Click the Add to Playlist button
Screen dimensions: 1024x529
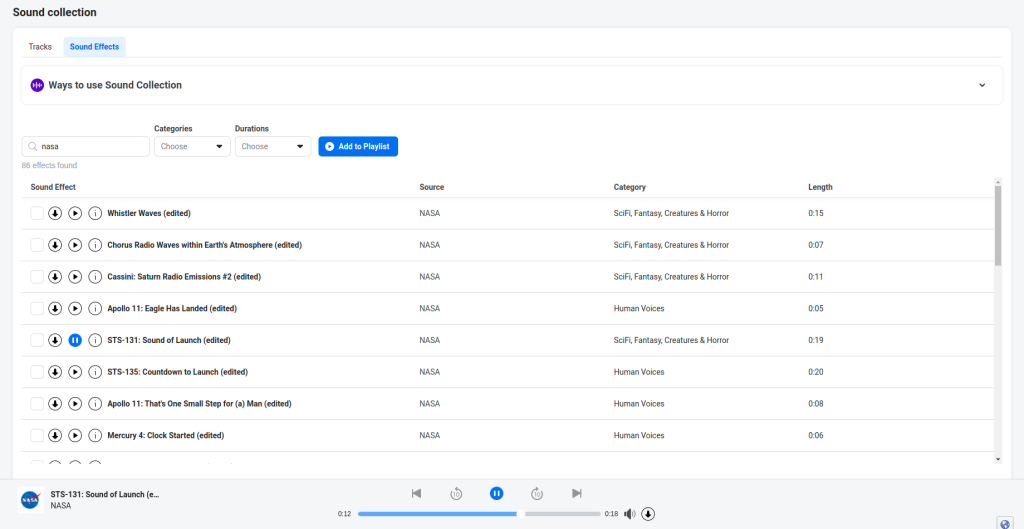coord(358,146)
